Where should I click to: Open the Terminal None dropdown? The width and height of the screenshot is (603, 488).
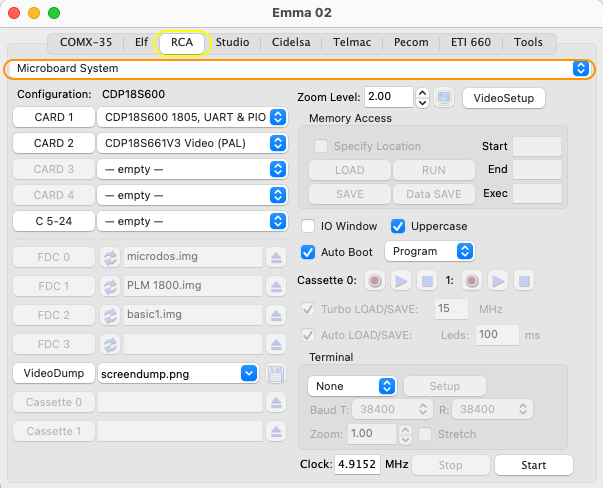pyautogui.click(x=352, y=386)
